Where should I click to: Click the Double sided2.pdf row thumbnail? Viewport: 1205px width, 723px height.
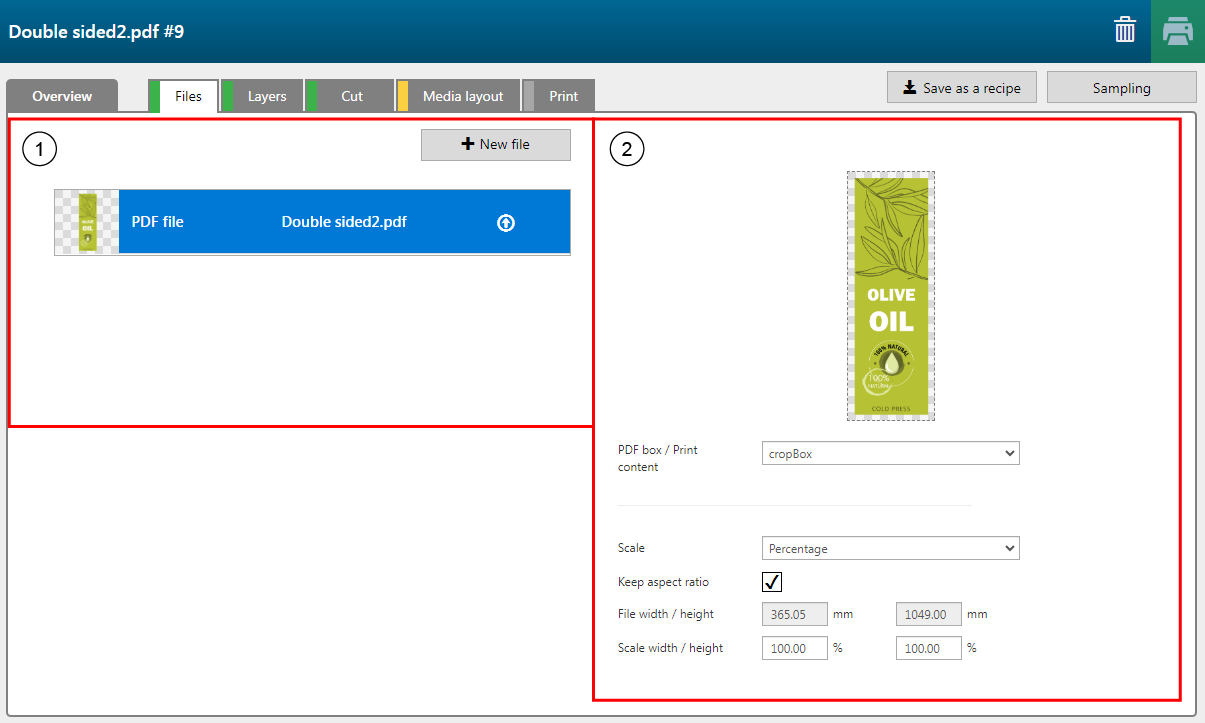pyautogui.click(x=87, y=222)
